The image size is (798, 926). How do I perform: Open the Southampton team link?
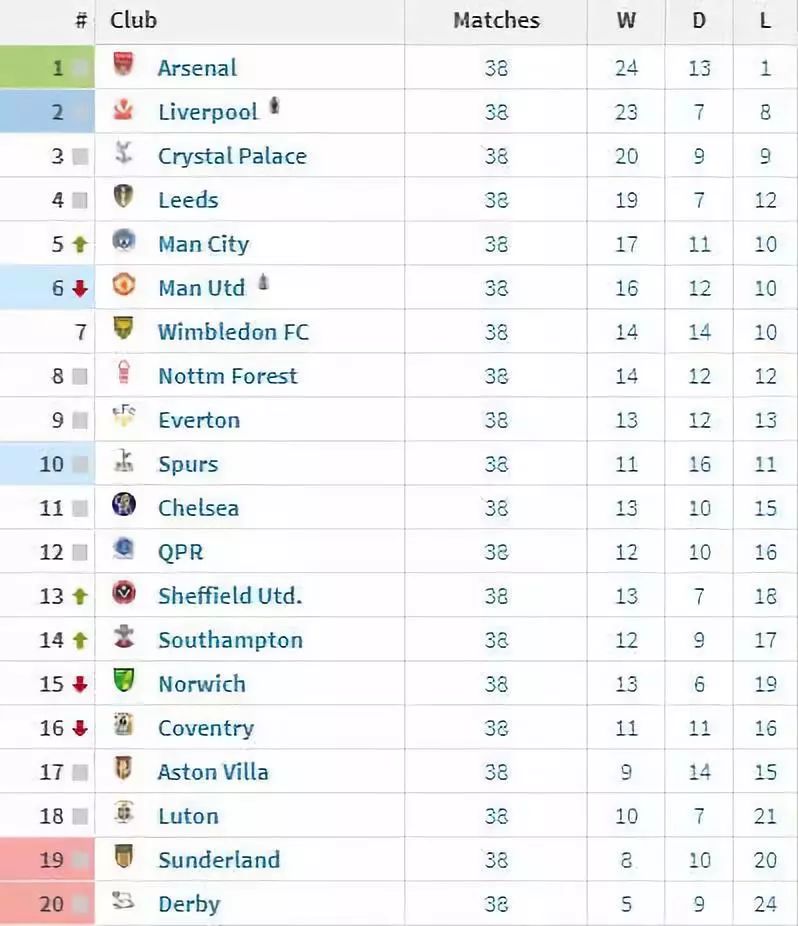coord(230,641)
